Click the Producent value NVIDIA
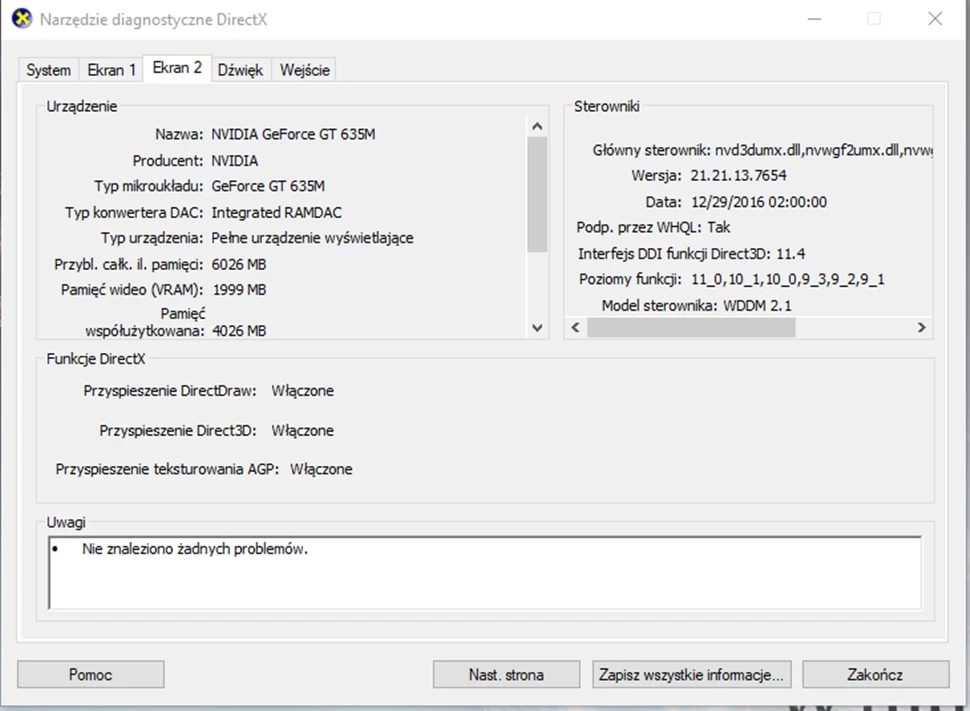 pyautogui.click(x=234, y=161)
